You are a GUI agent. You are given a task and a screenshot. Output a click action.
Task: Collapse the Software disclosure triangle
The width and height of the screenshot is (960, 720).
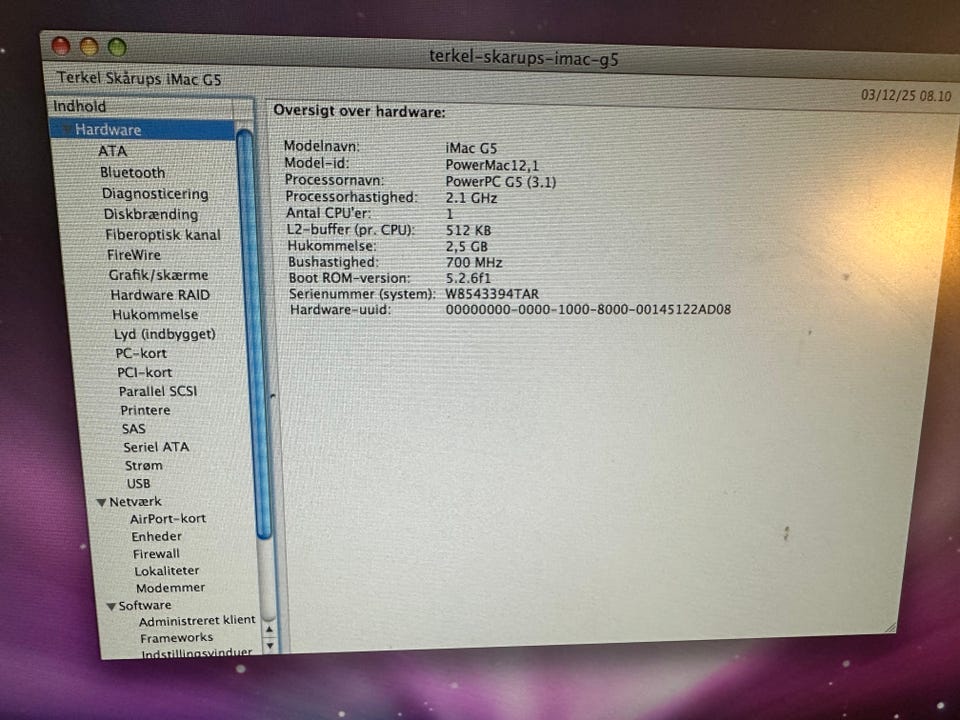click(111, 607)
